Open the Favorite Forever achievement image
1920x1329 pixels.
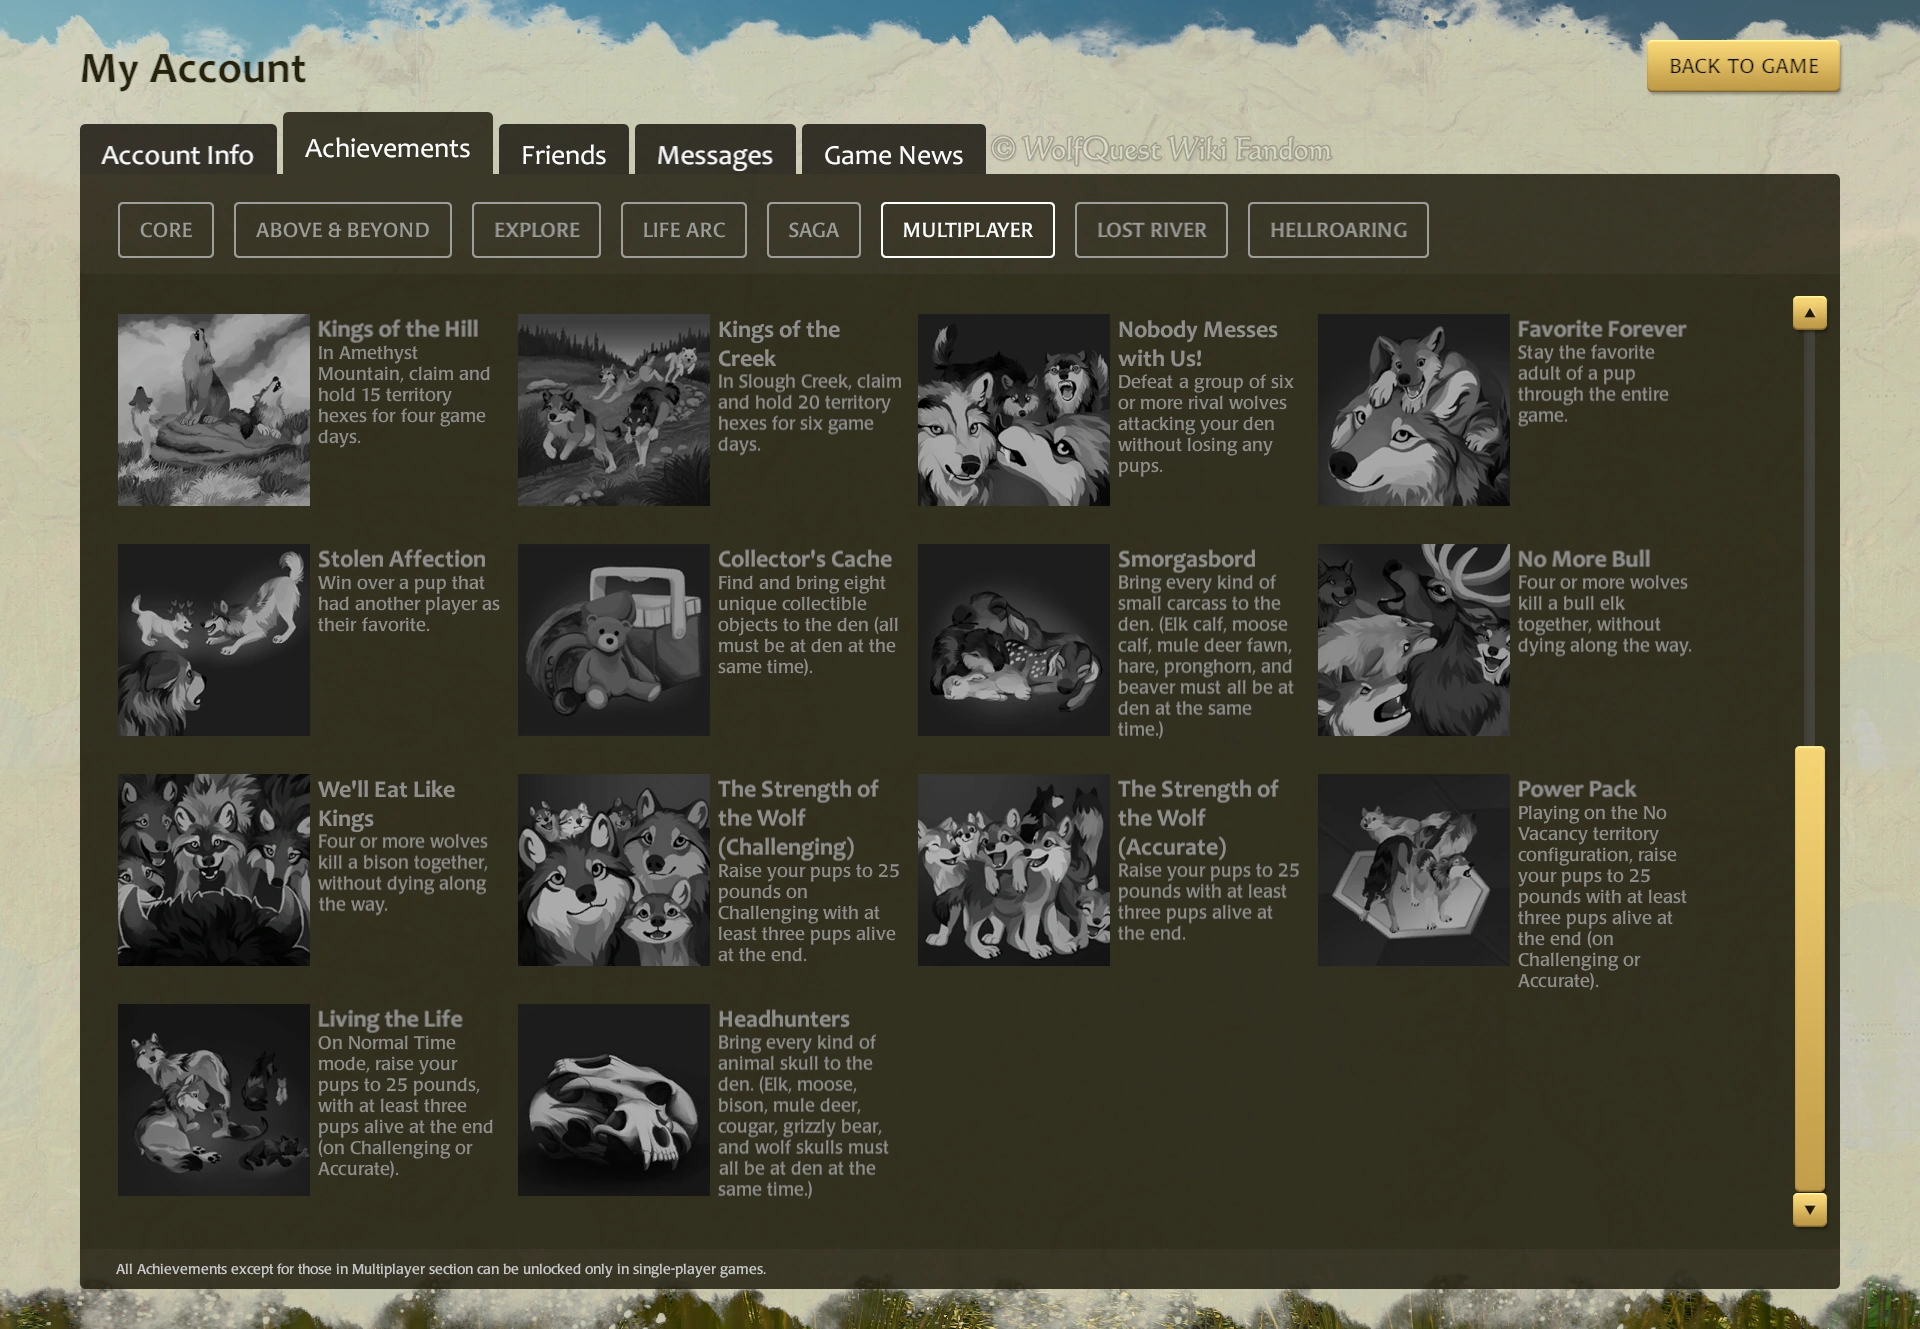(1413, 410)
